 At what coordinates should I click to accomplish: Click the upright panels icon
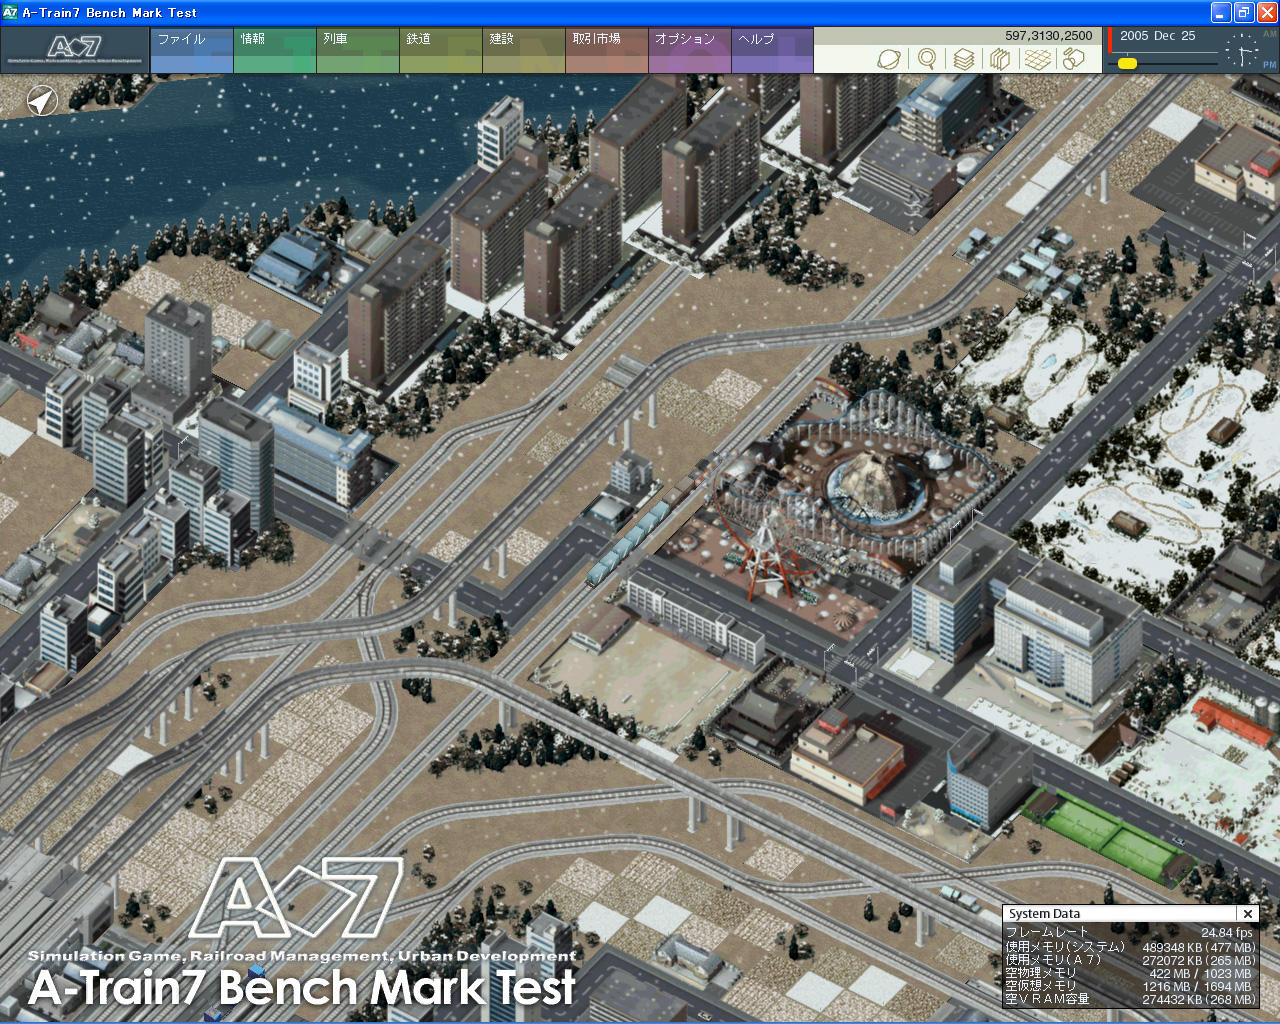999,59
